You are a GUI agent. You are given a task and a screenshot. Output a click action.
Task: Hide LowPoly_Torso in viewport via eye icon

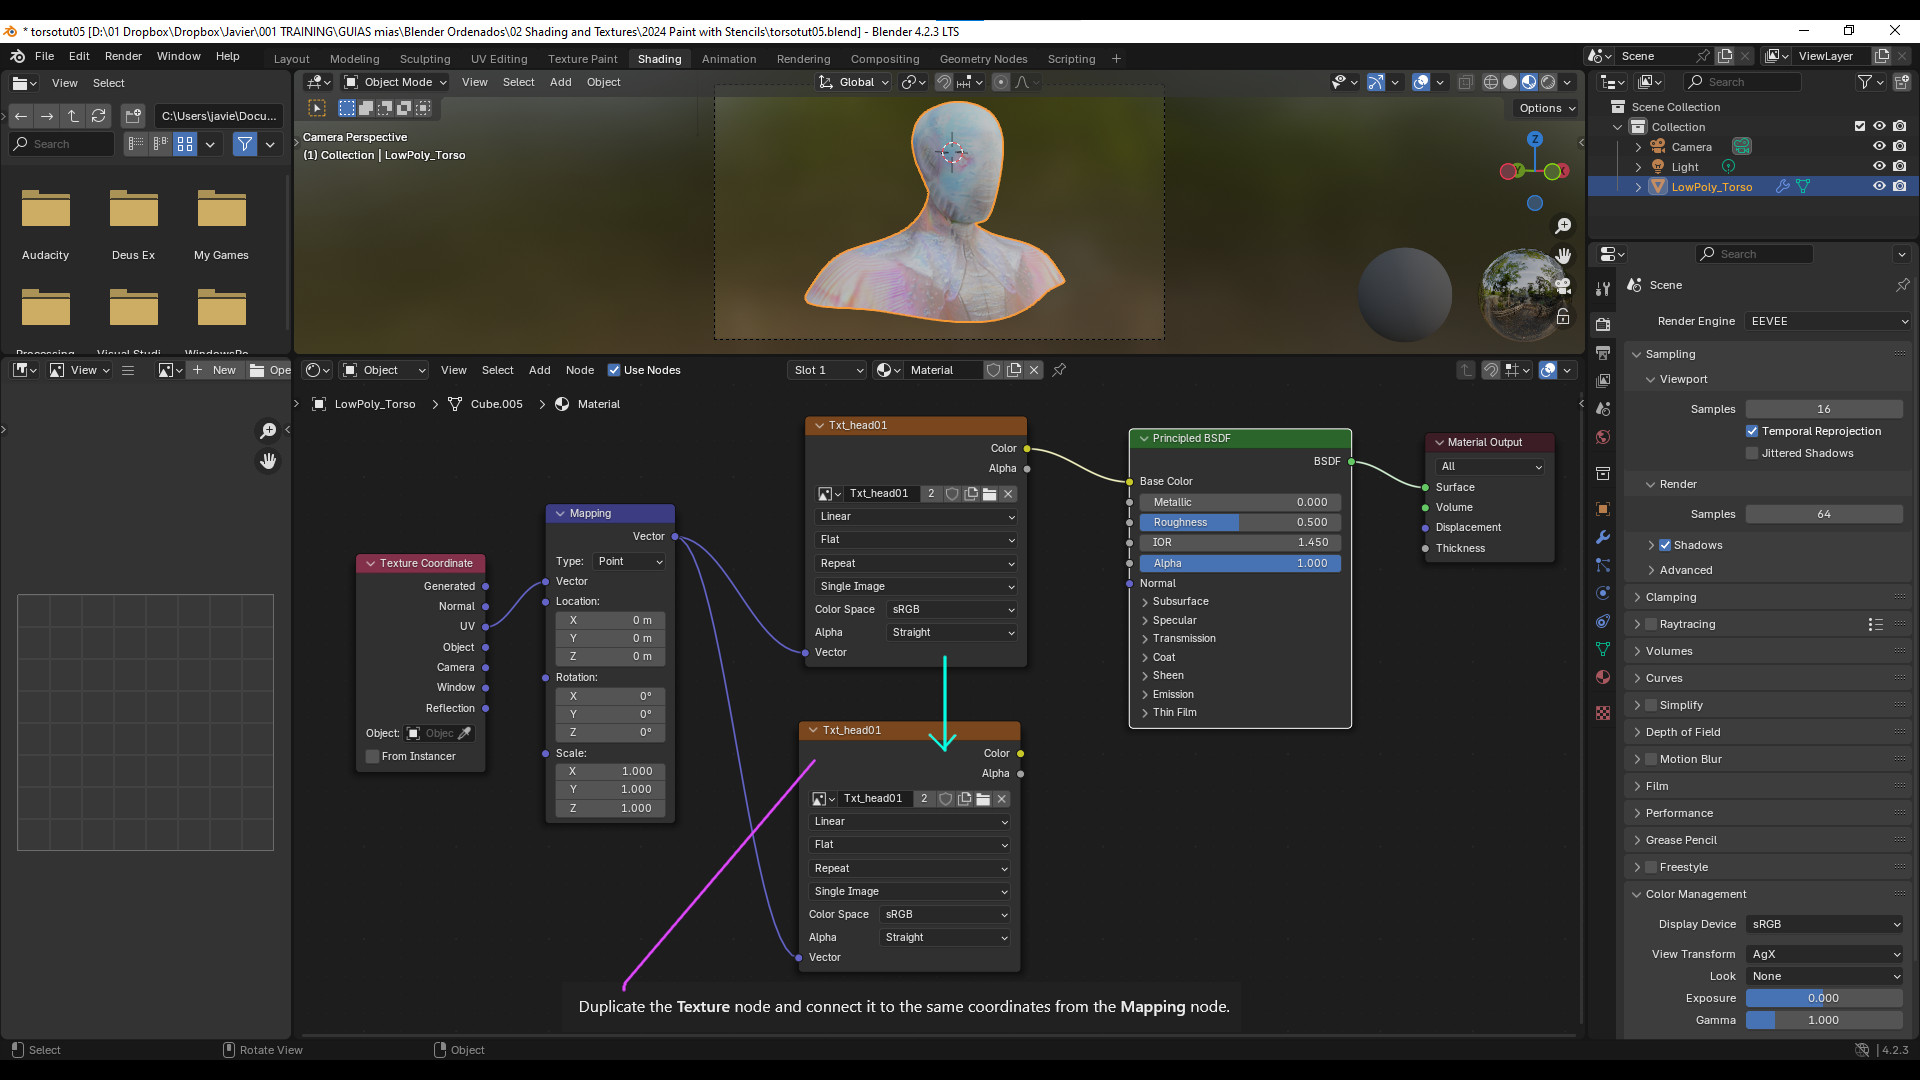[x=1879, y=186]
